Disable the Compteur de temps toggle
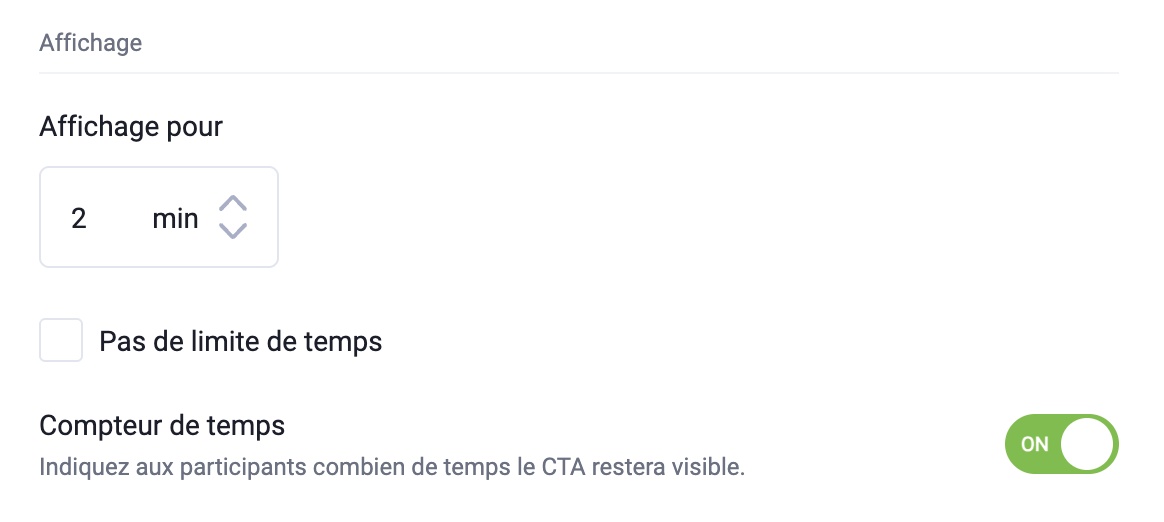1164x522 pixels. point(1061,443)
